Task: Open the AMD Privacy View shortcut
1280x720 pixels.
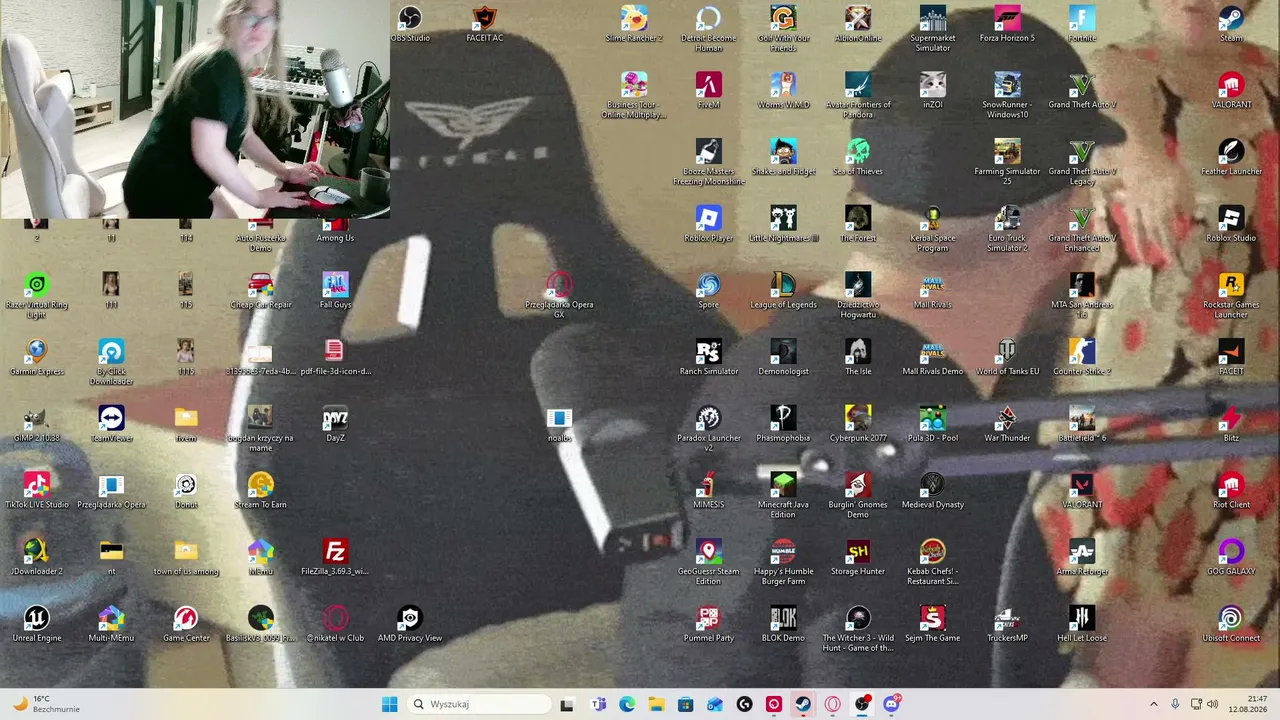Action: 410,624
